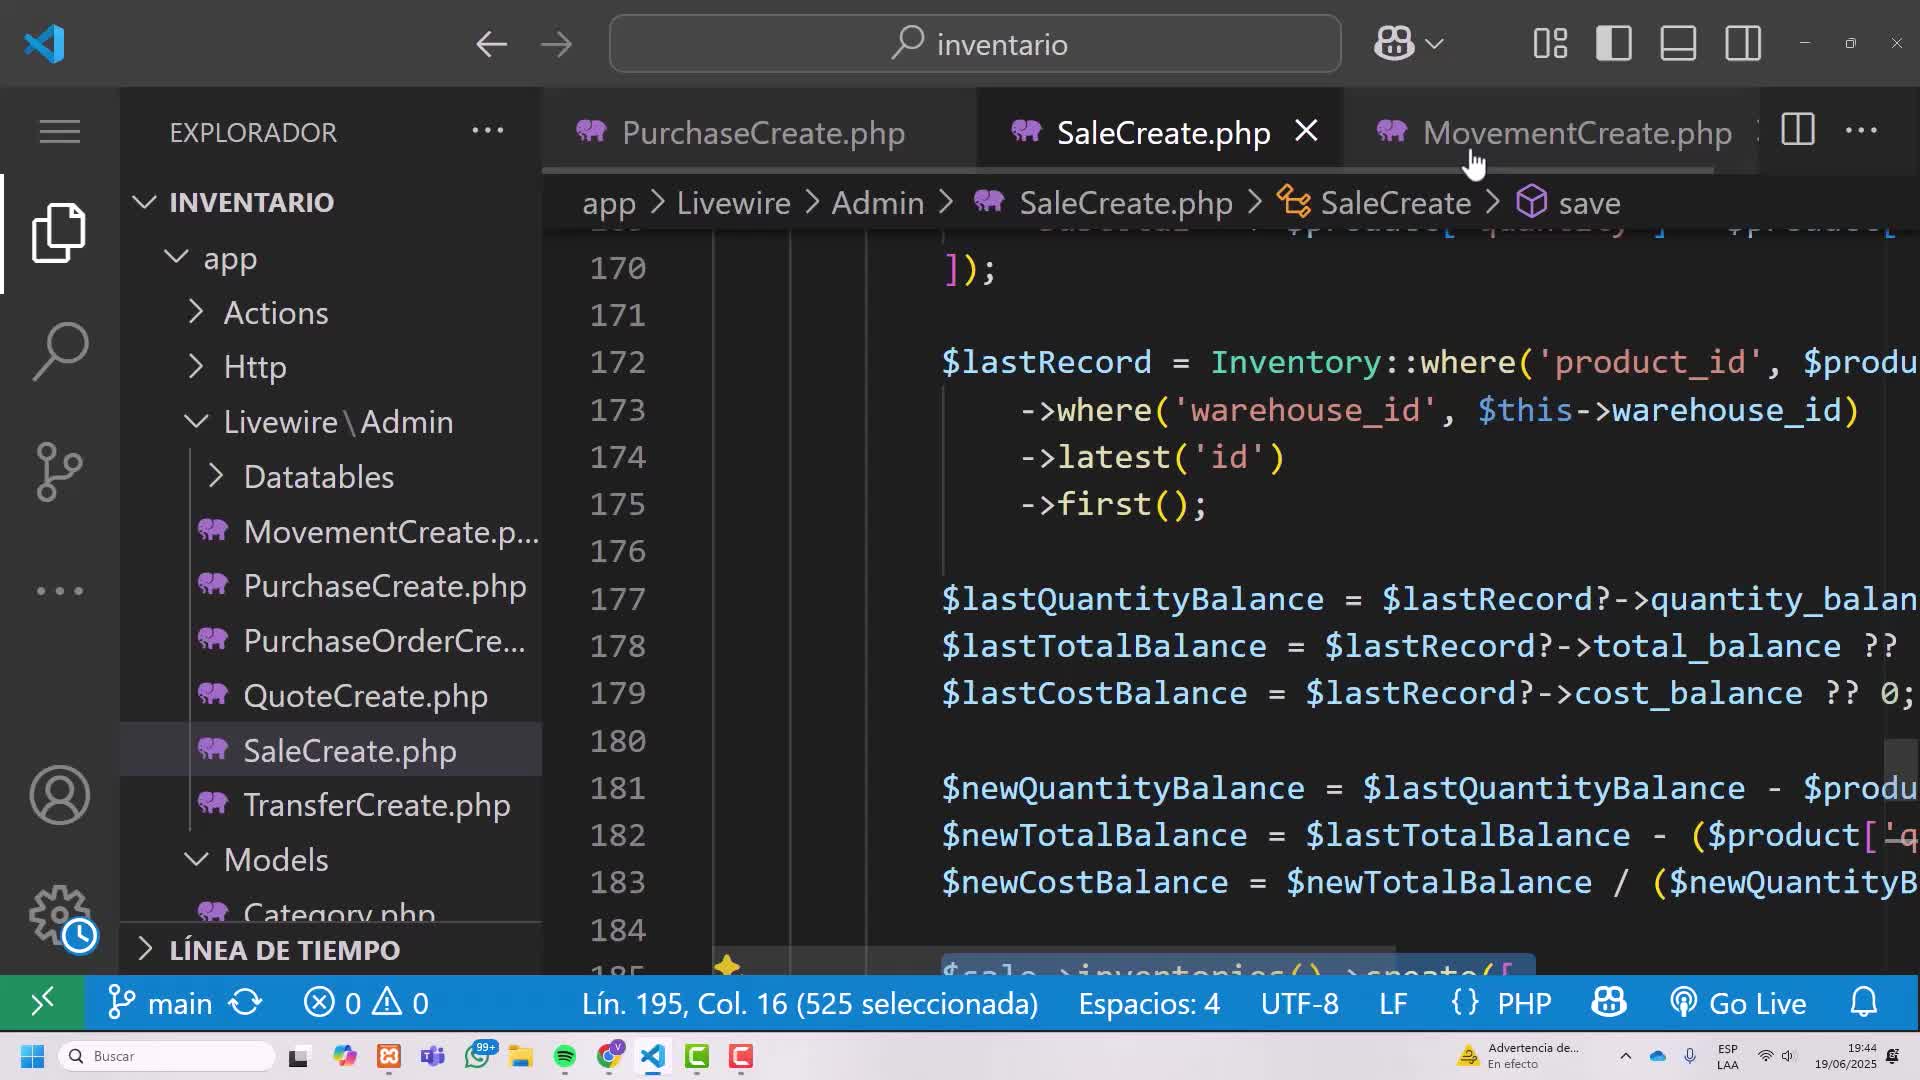Go back with the navigation arrow
The image size is (1920, 1080).
point(491,44)
